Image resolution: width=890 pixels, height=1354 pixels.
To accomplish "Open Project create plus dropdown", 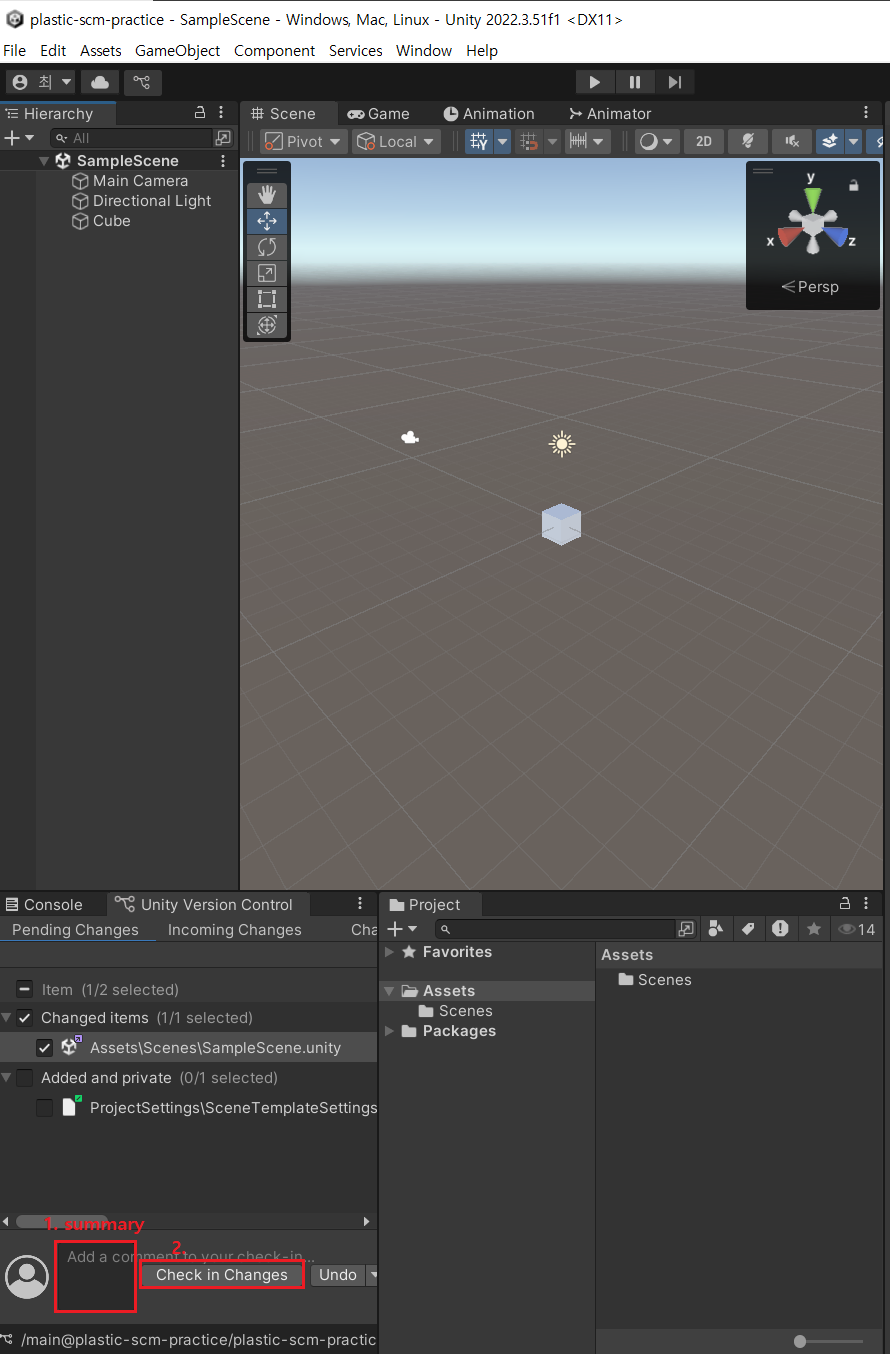I will (x=402, y=929).
